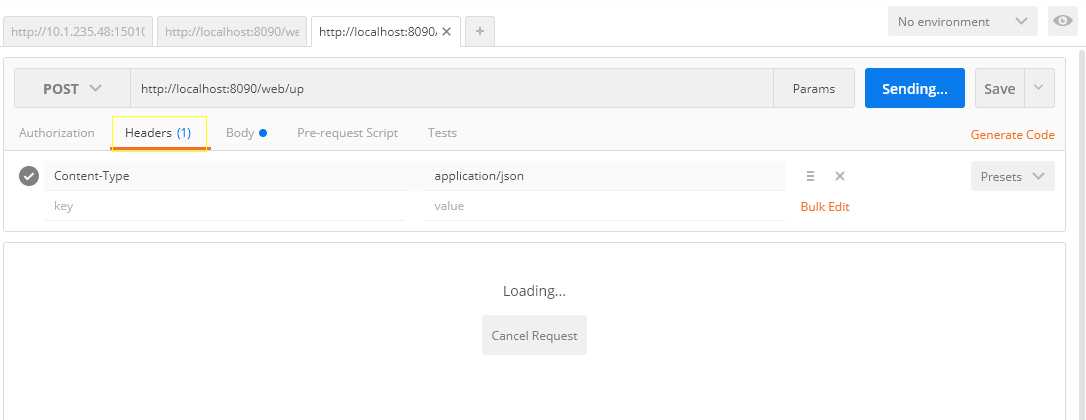This screenshot has height=420, width=1086.
Task: Click the empty key placeholder field
Action: click(224, 206)
